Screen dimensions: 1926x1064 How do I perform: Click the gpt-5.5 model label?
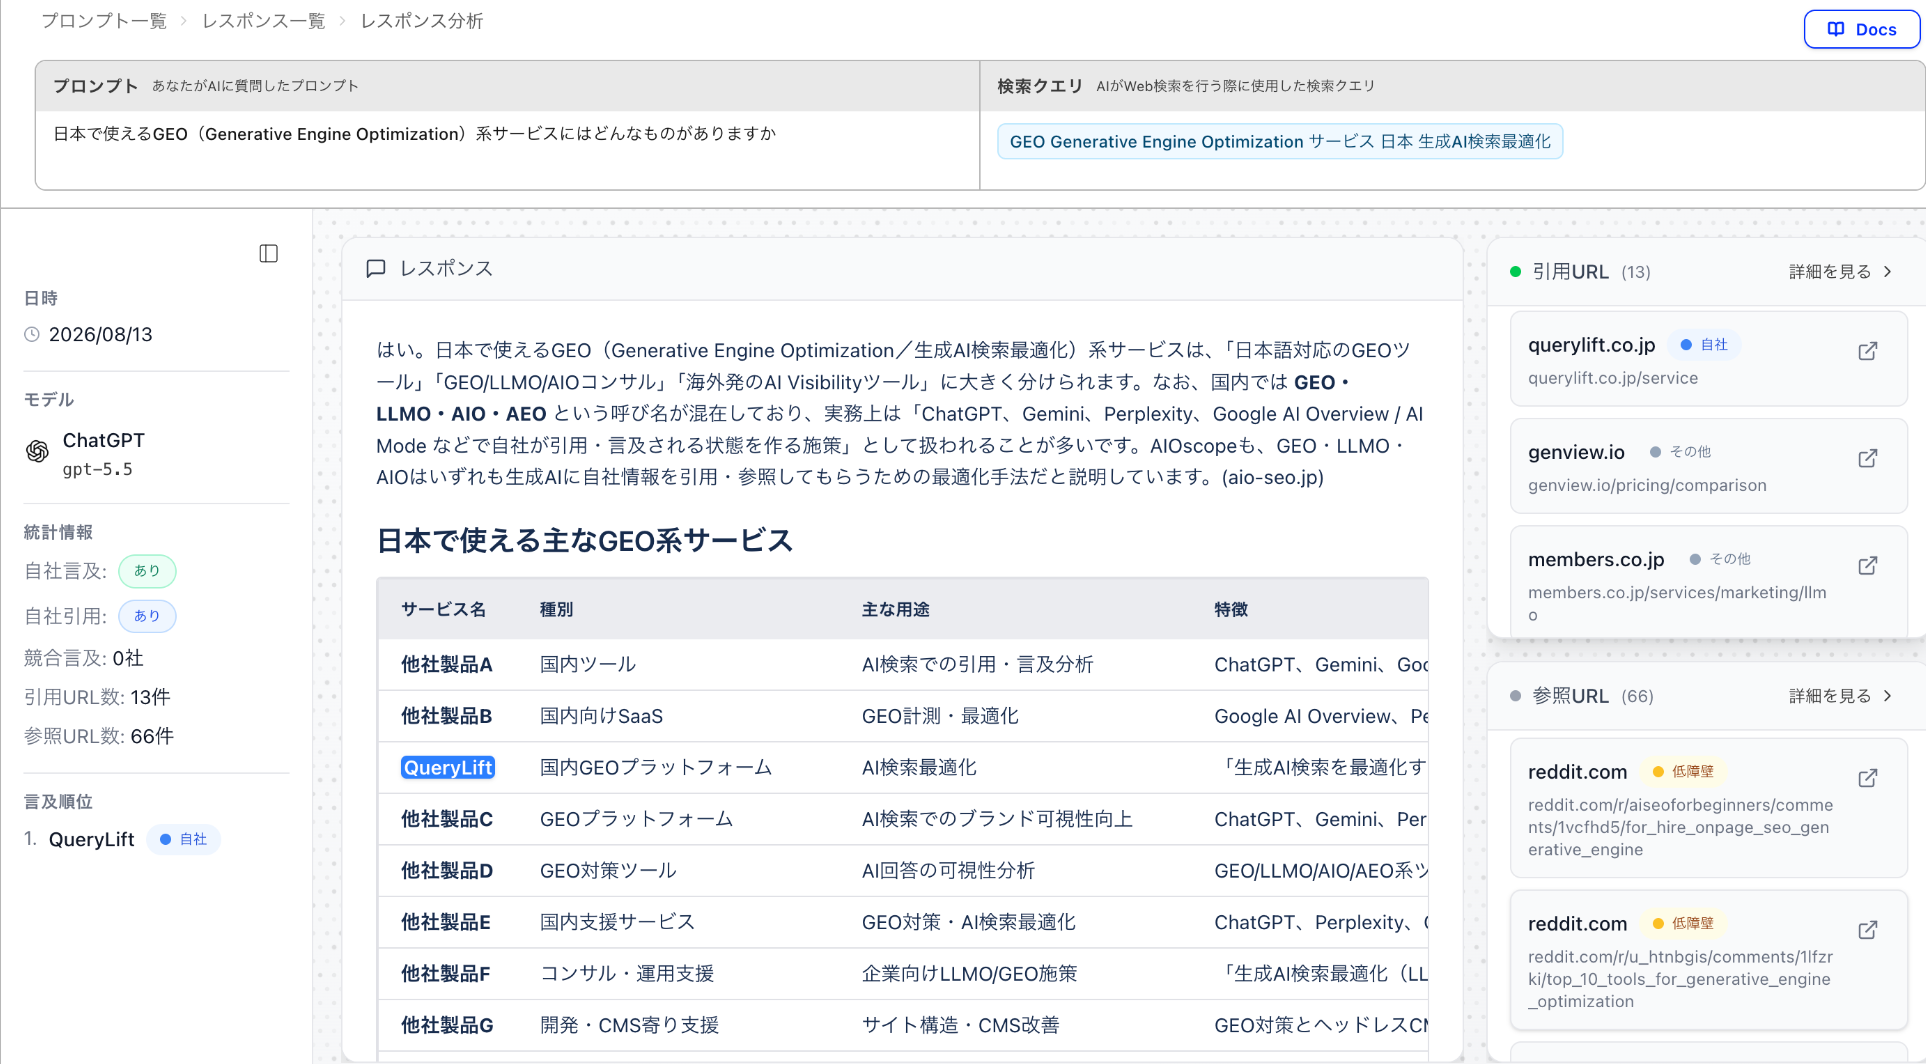98,470
